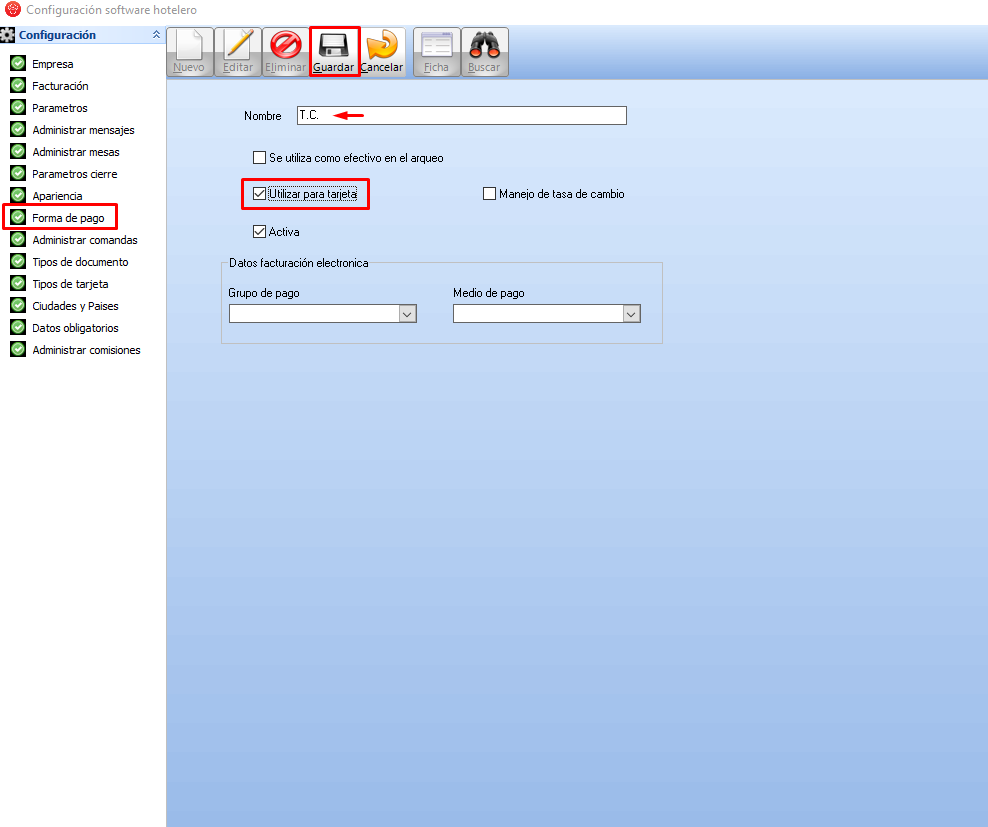Go to 'Facturación' in the sidebar
Screen dimensions: 988x827
coord(60,86)
